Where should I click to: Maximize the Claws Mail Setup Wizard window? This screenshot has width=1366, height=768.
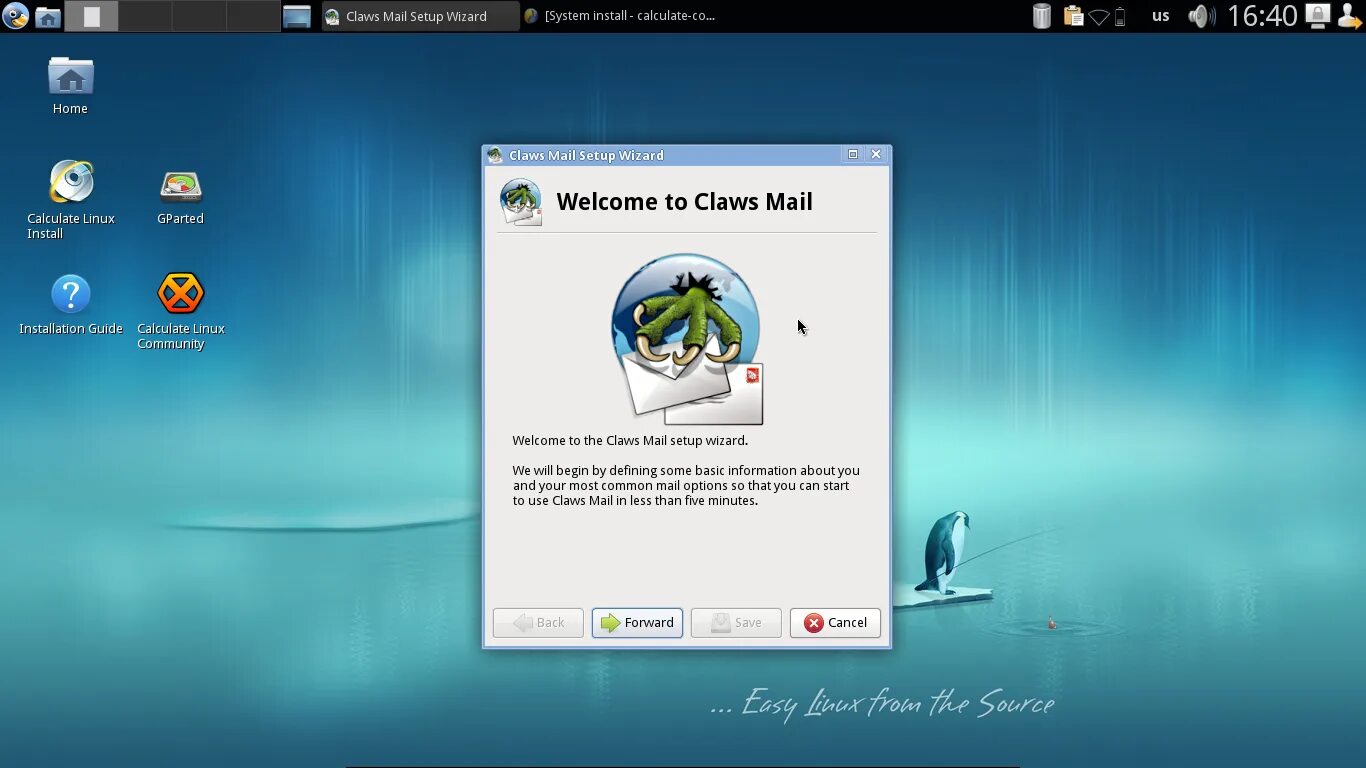[x=853, y=154]
